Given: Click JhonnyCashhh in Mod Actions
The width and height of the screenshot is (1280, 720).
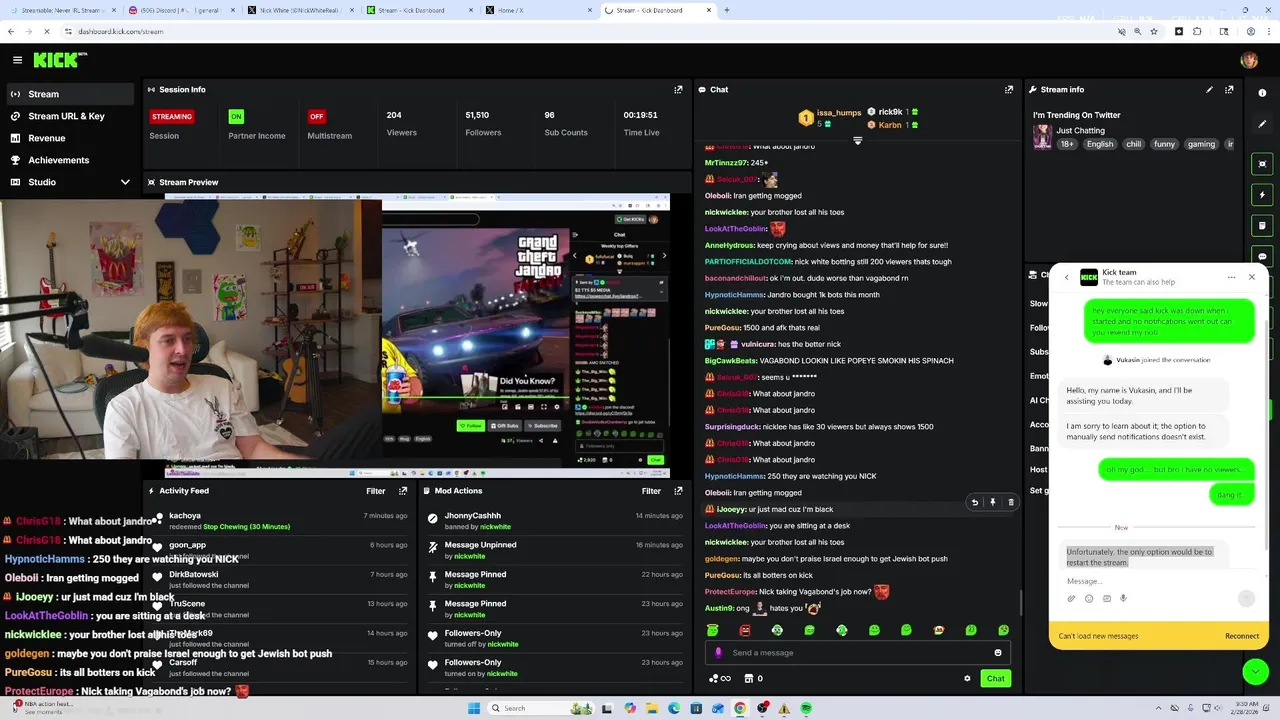Looking at the screenshot, I should [472, 516].
